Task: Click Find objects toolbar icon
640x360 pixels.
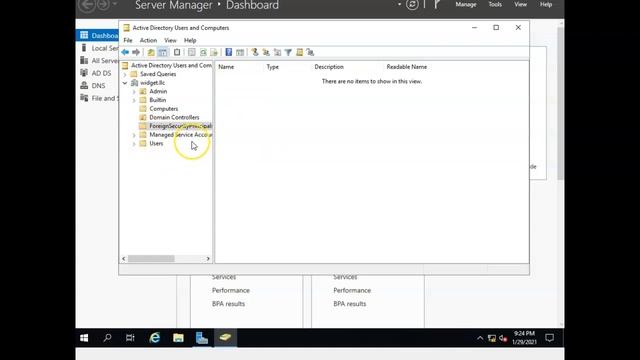Action: tap(300, 52)
